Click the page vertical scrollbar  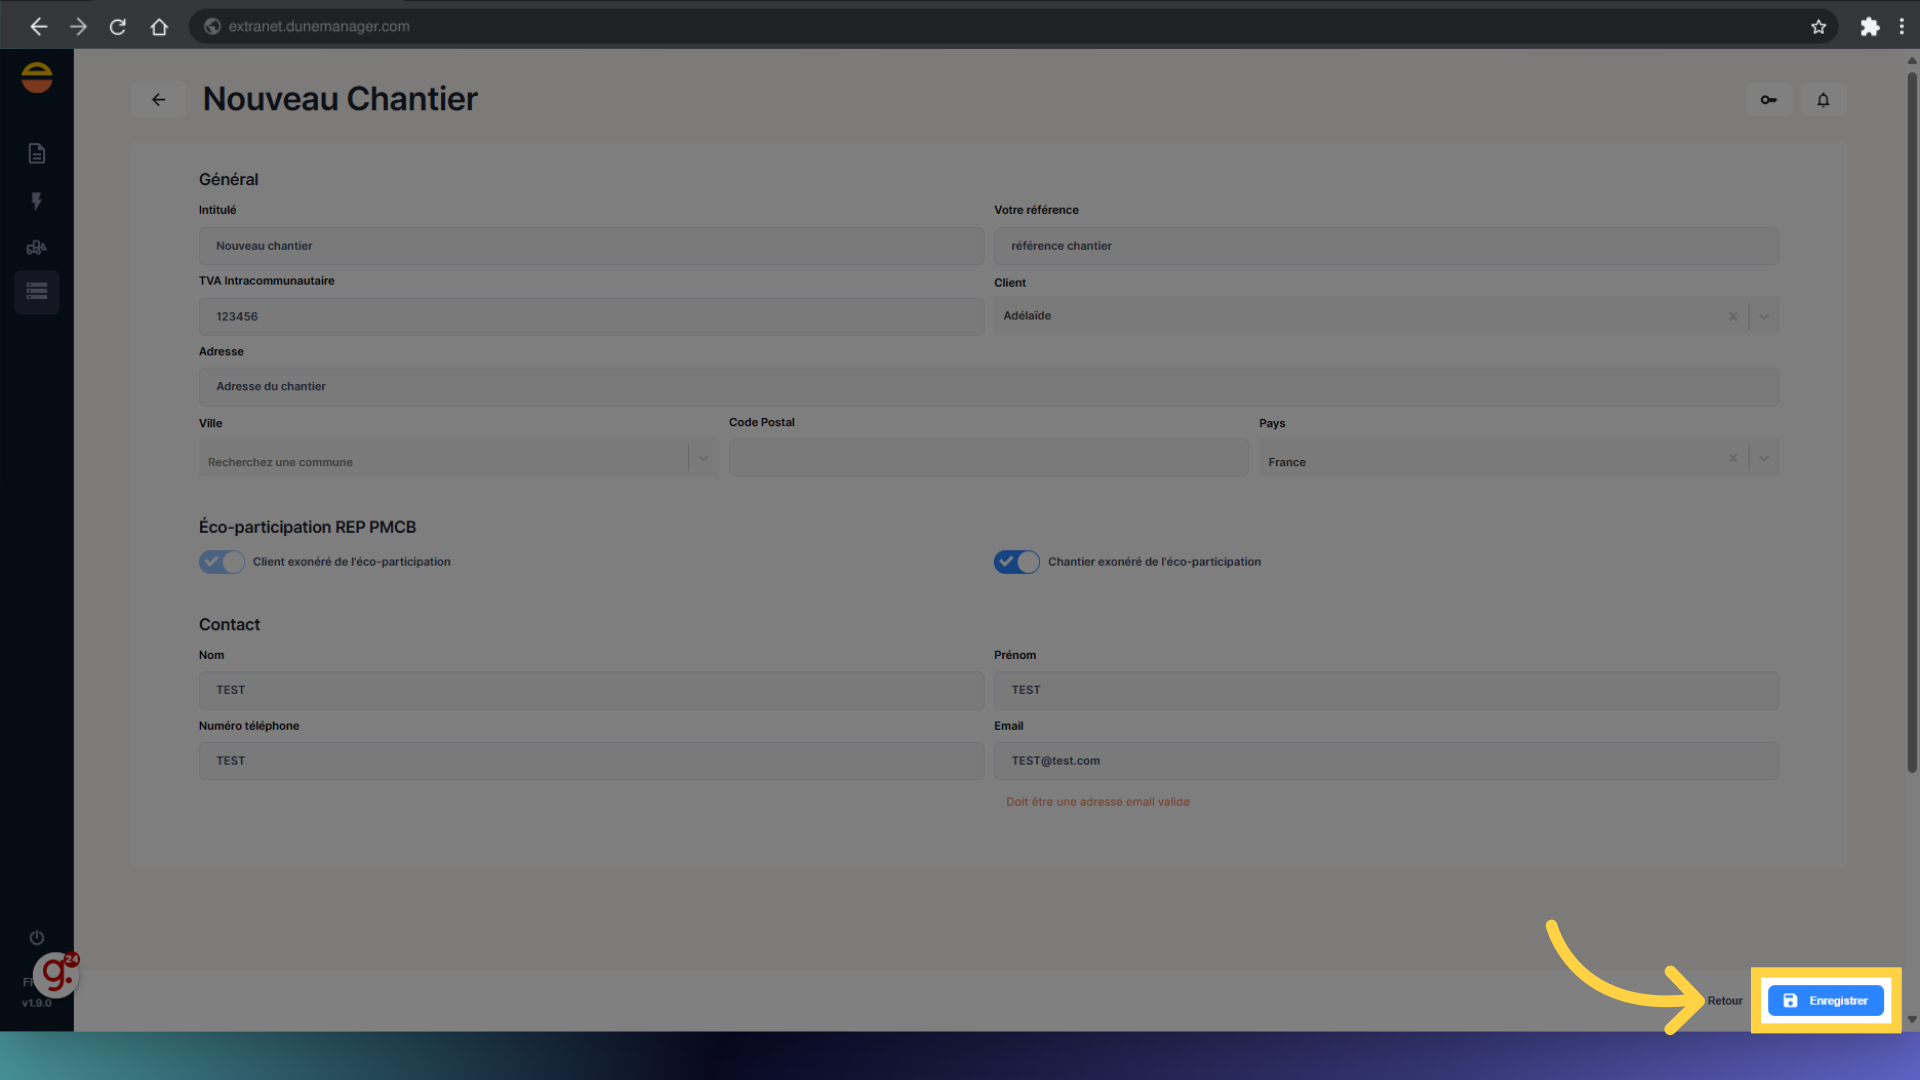tap(1912, 420)
